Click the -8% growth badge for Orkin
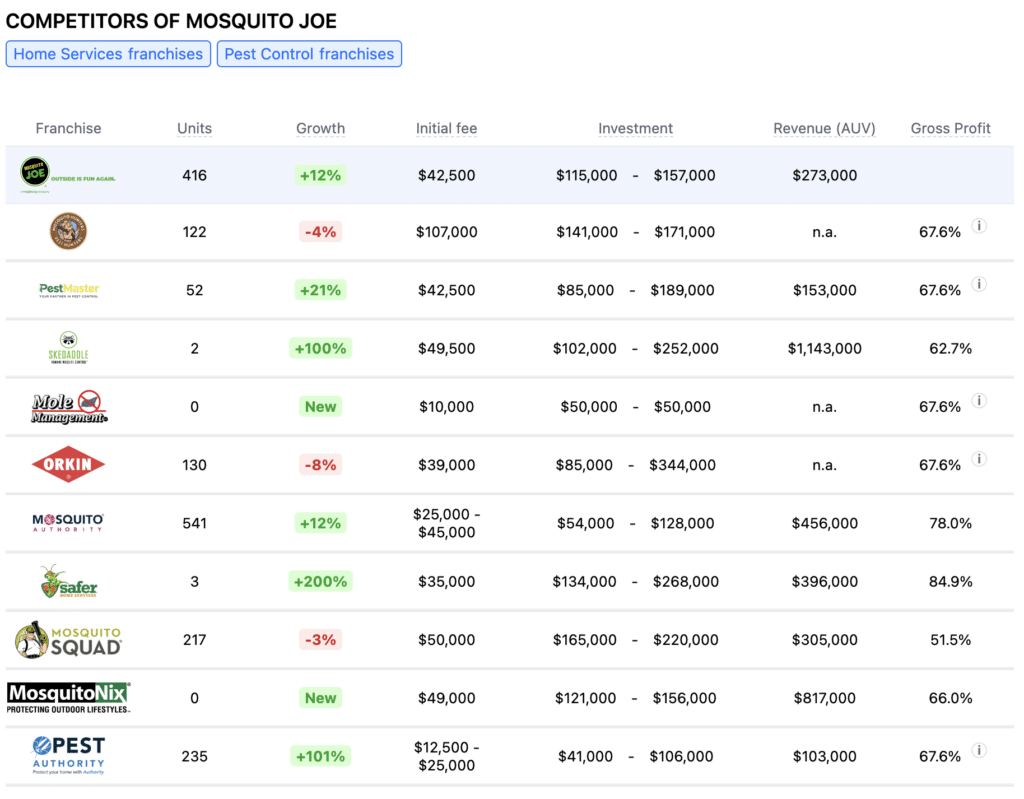 click(320, 465)
